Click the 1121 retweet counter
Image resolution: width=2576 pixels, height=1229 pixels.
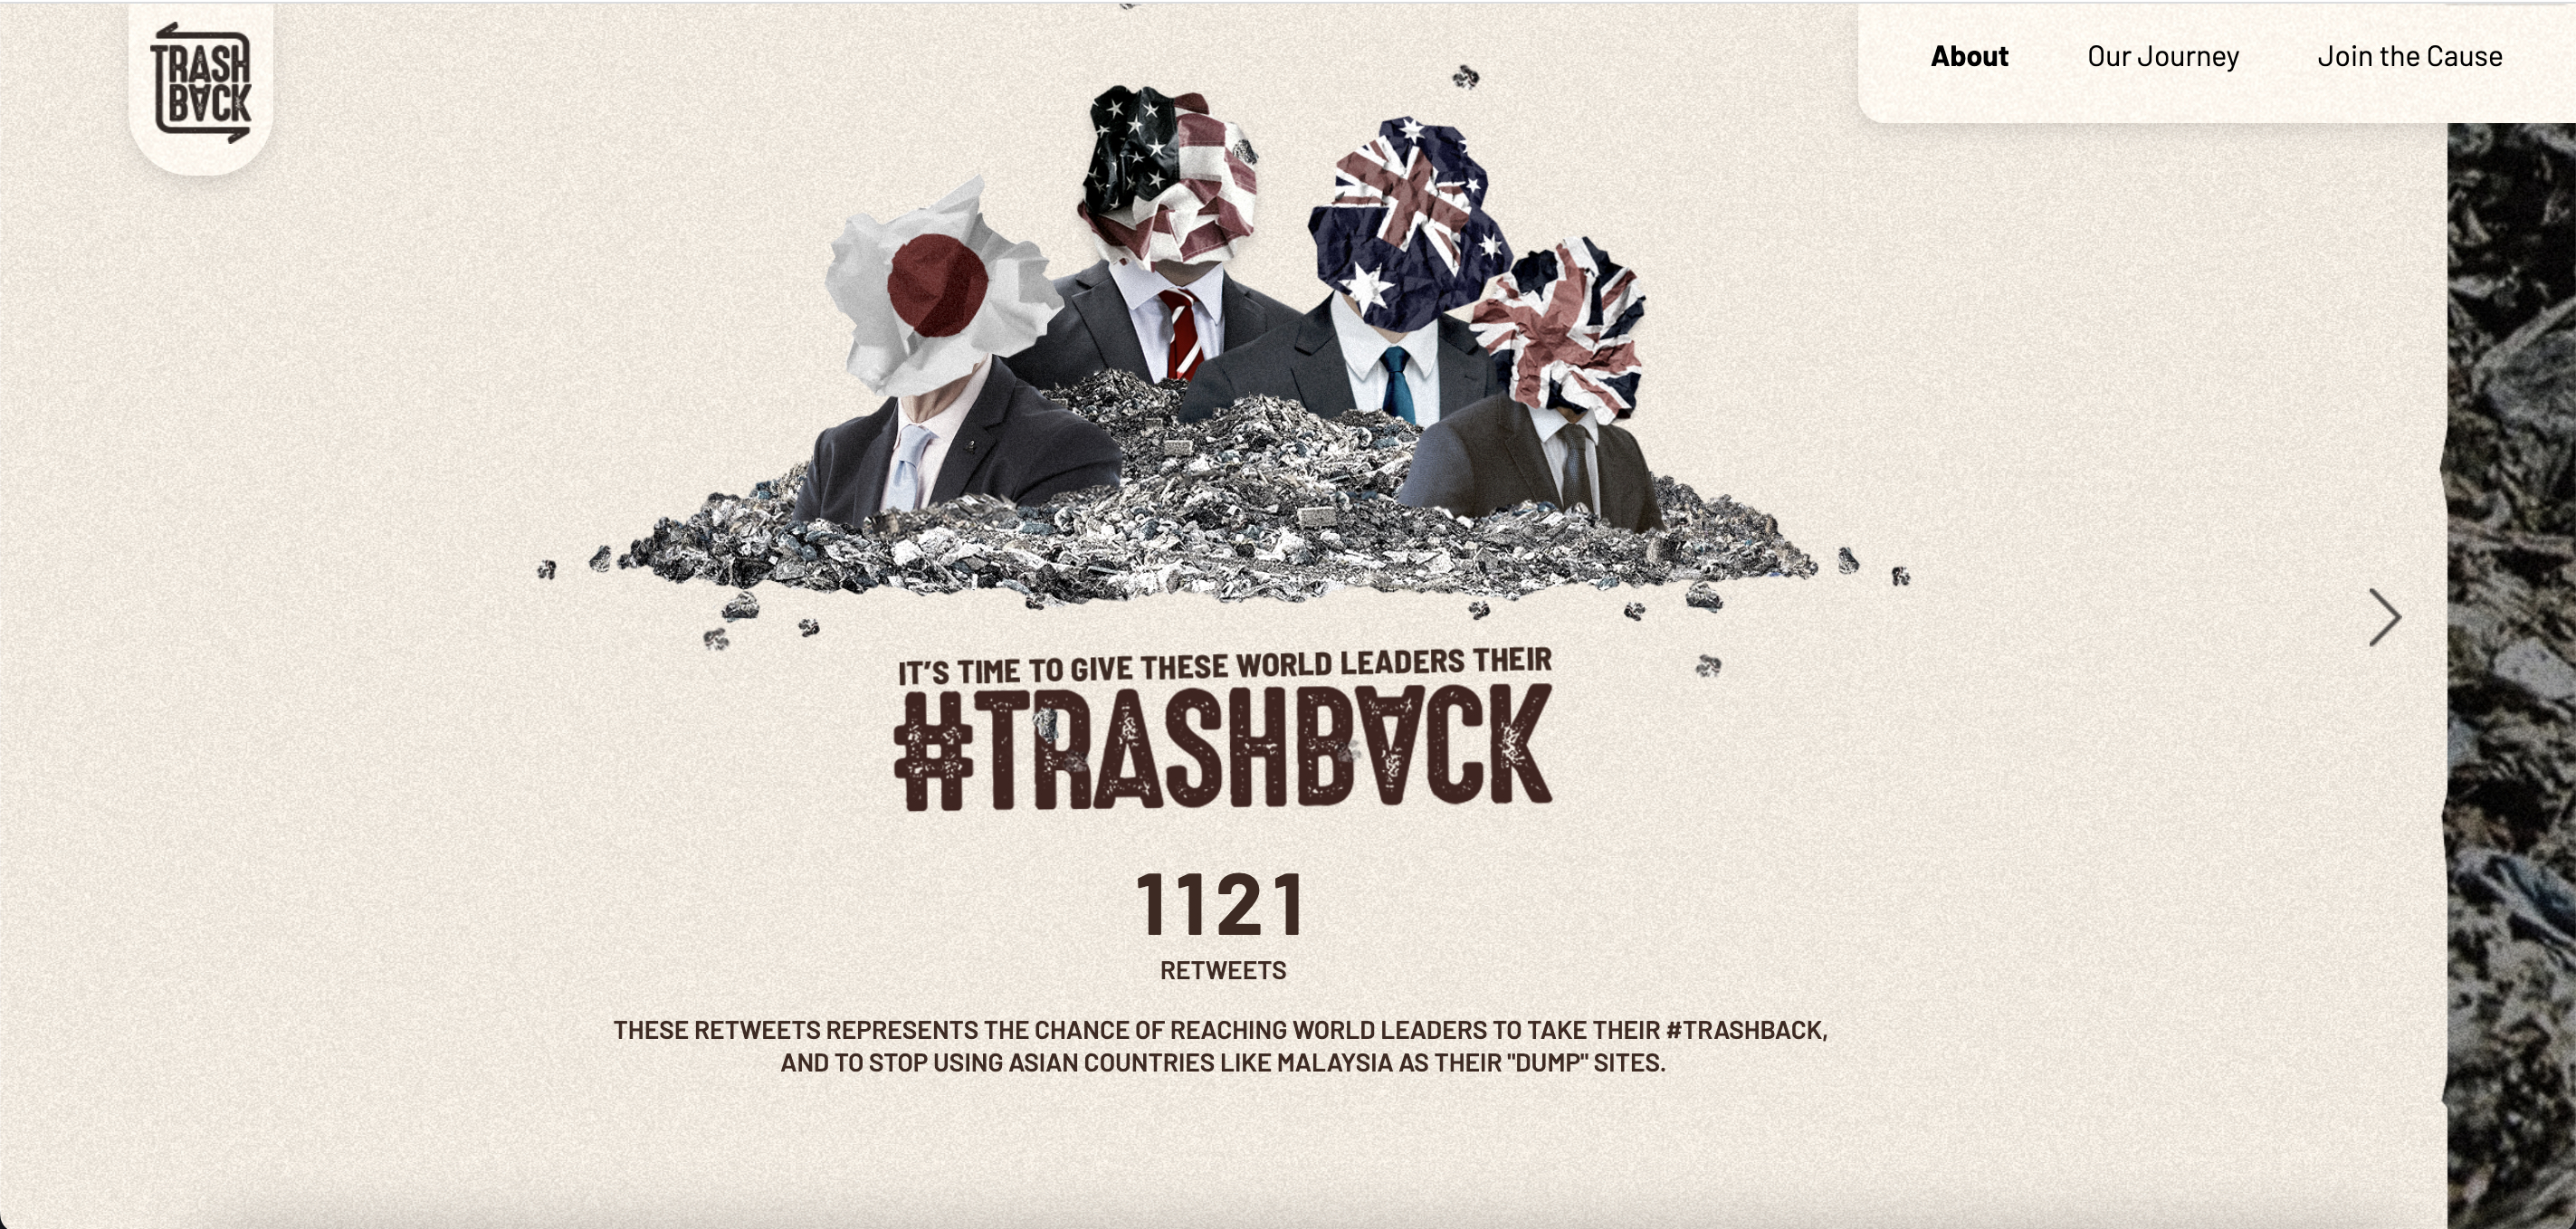(x=1222, y=905)
